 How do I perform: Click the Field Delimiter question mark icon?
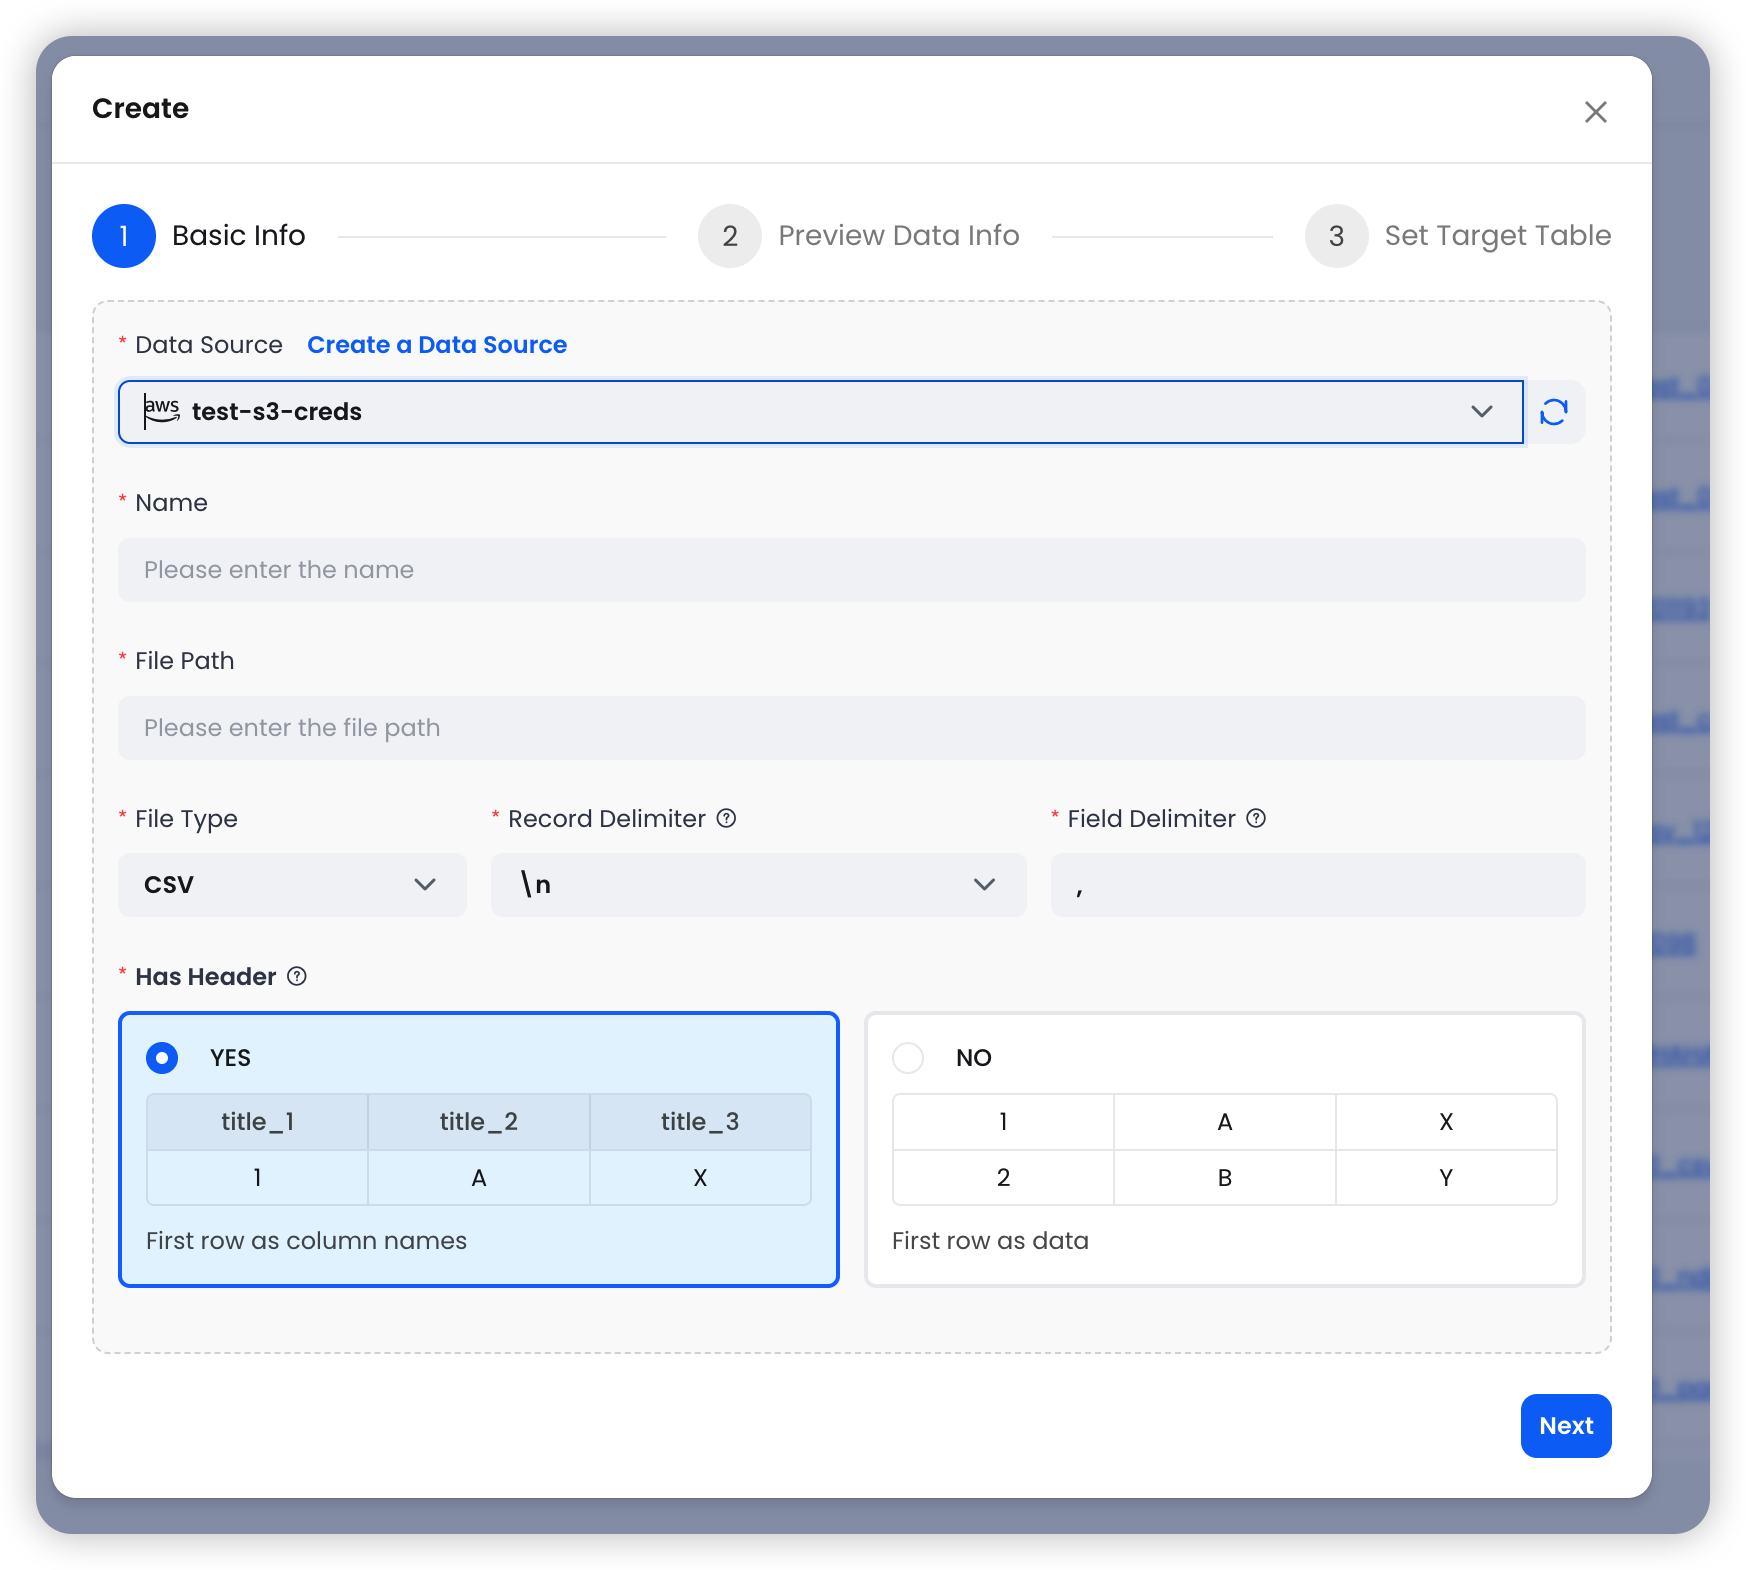pos(1256,818)
